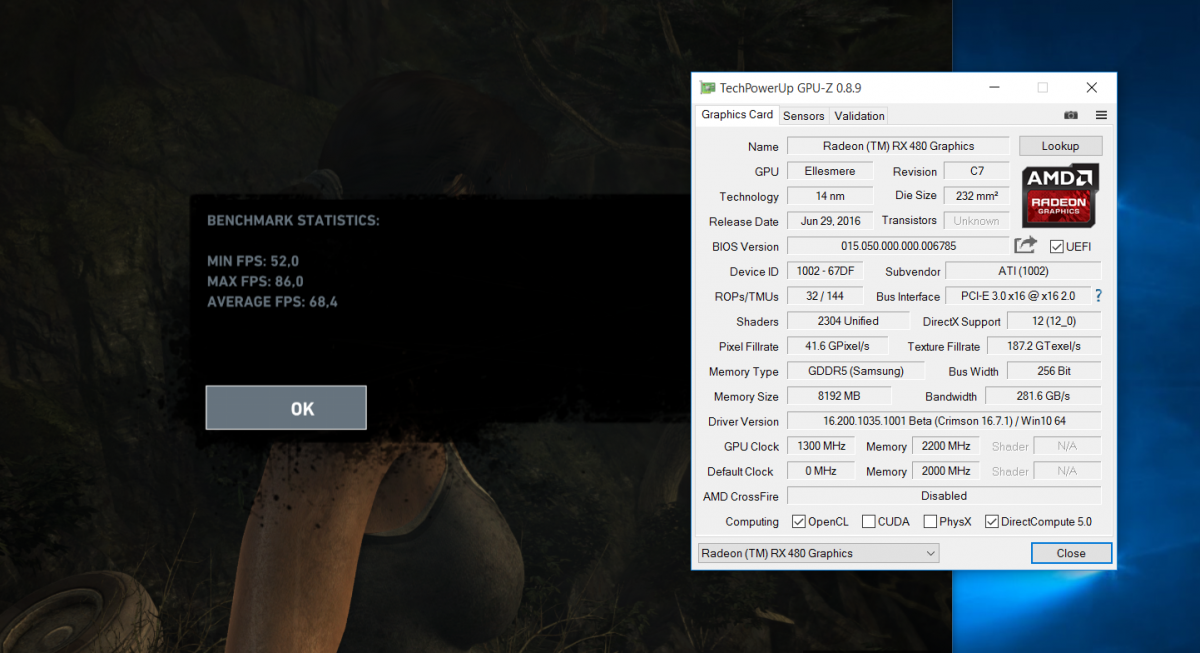Toggle the DirectCompute 5.0 checkbox
Viewport: 1200px width, 653px height.
991,521
